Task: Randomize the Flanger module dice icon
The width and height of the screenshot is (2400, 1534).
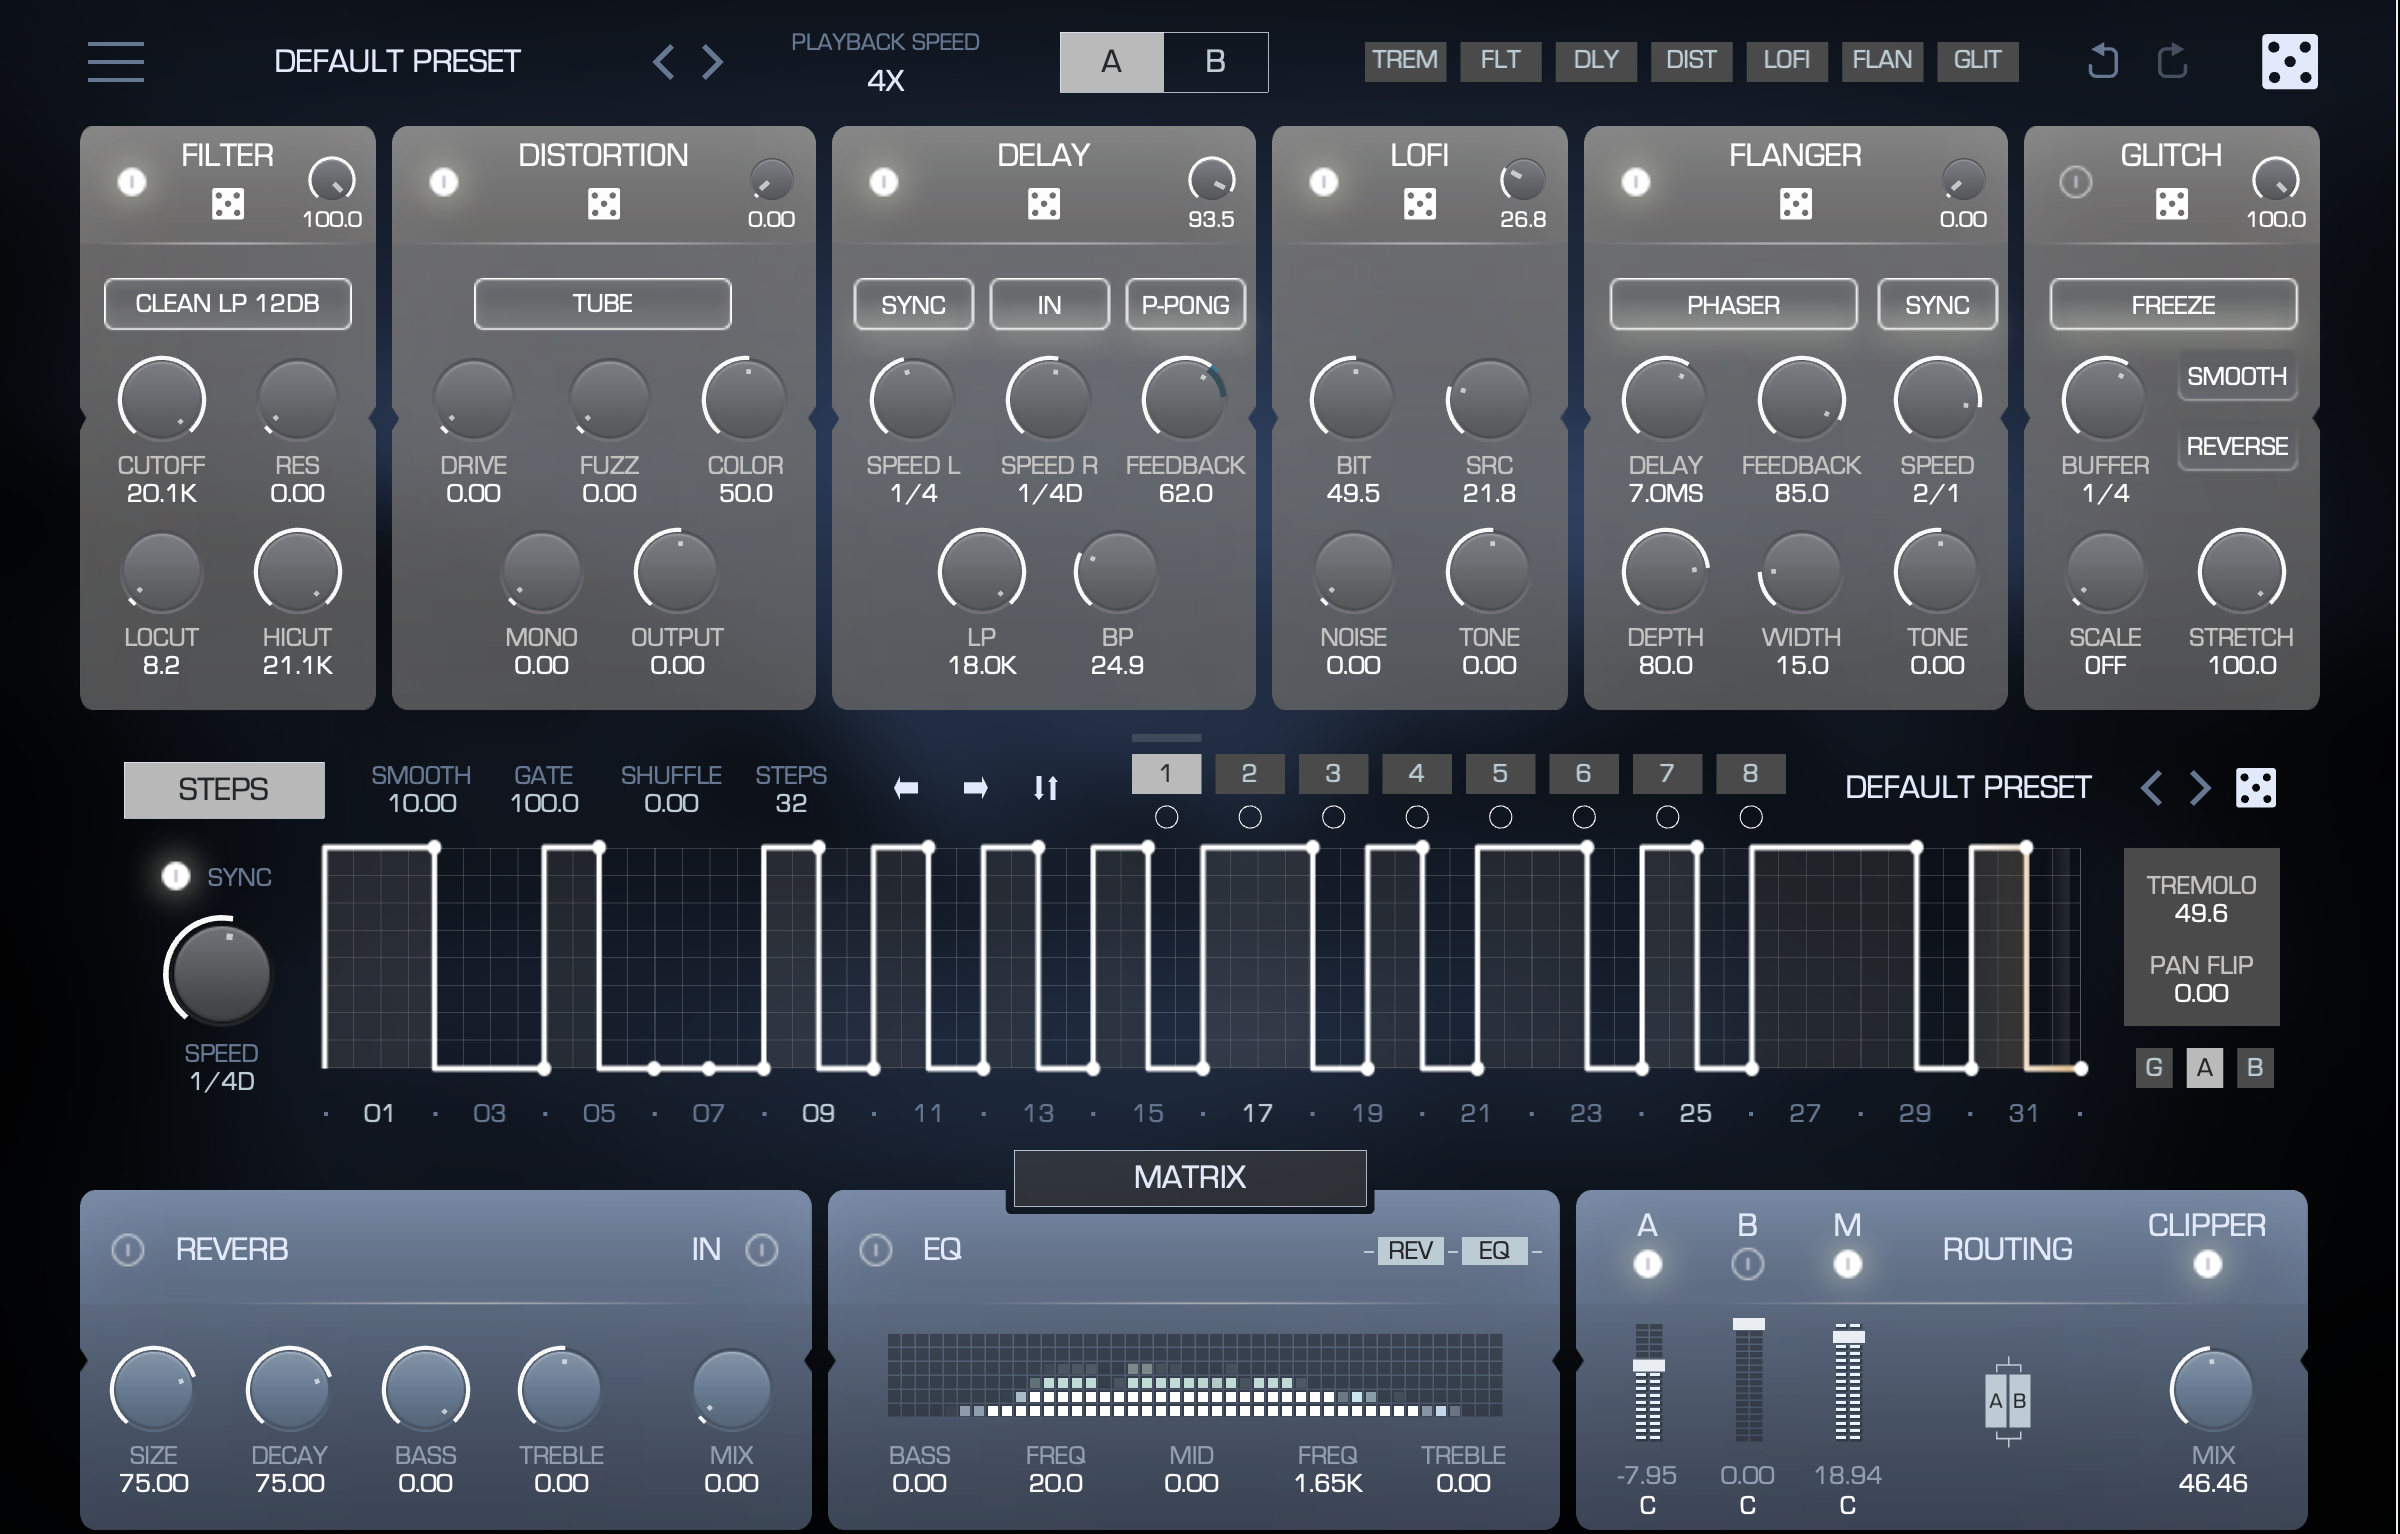Action: pos(1795,204)
